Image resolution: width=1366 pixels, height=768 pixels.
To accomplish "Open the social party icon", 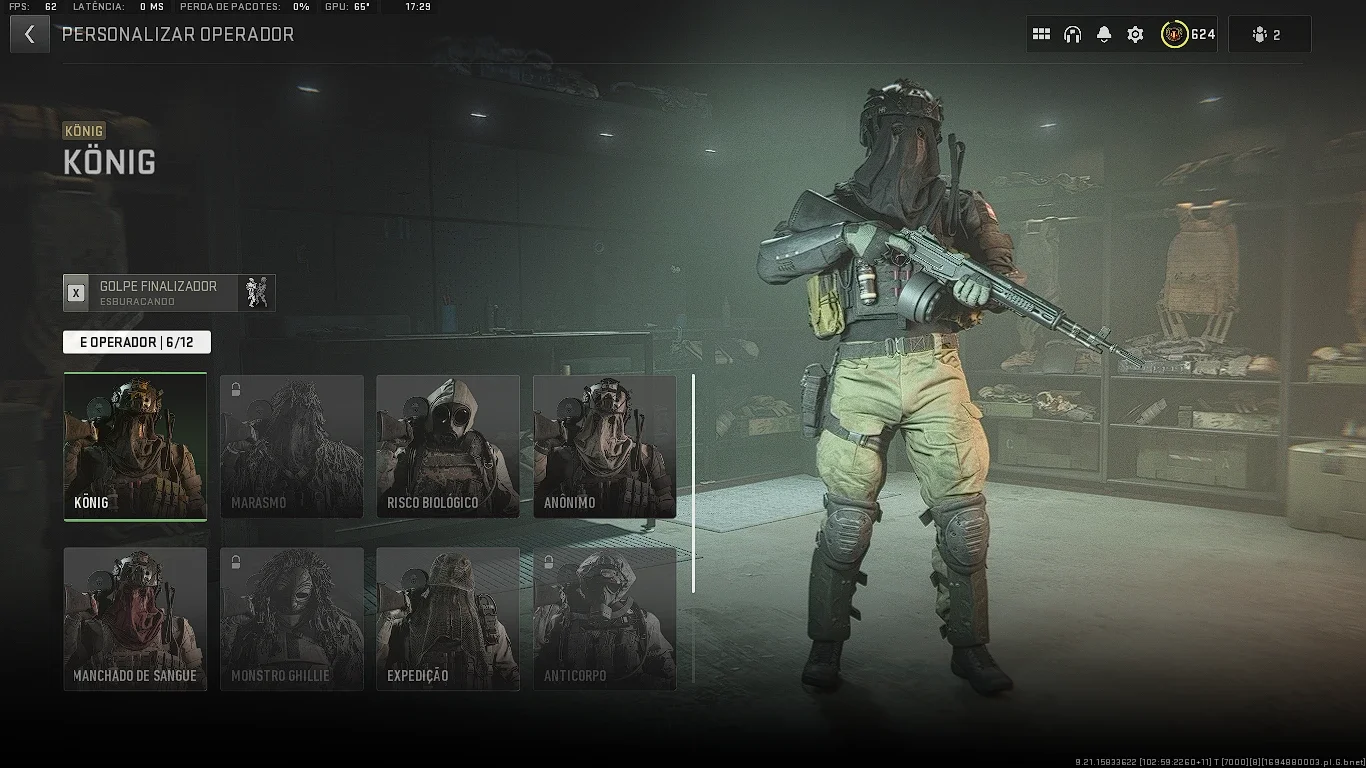I will 1259,35.
